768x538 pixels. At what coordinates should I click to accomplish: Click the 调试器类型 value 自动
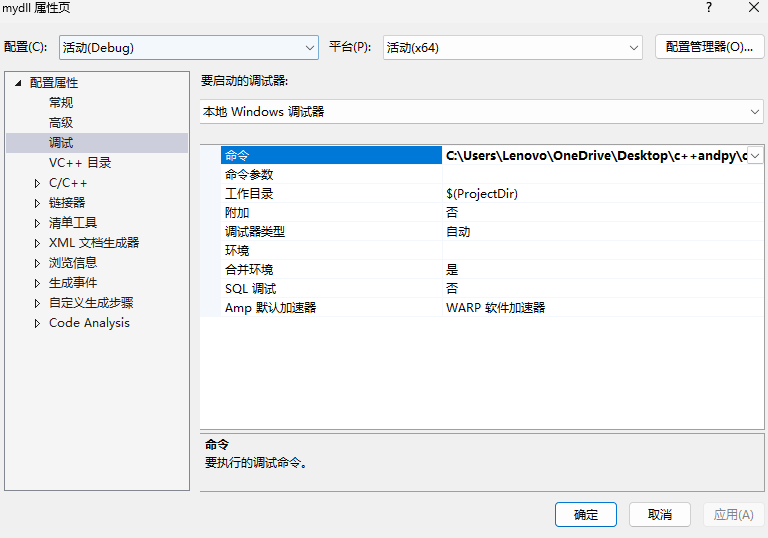click(x=458, y=231)
